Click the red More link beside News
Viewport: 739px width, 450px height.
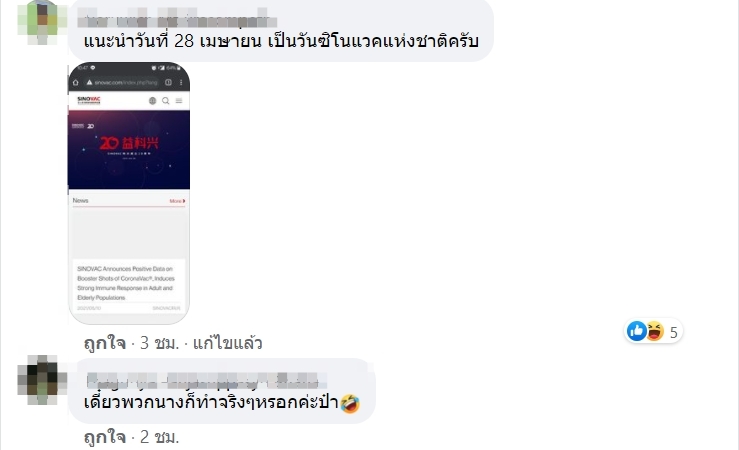177,201
